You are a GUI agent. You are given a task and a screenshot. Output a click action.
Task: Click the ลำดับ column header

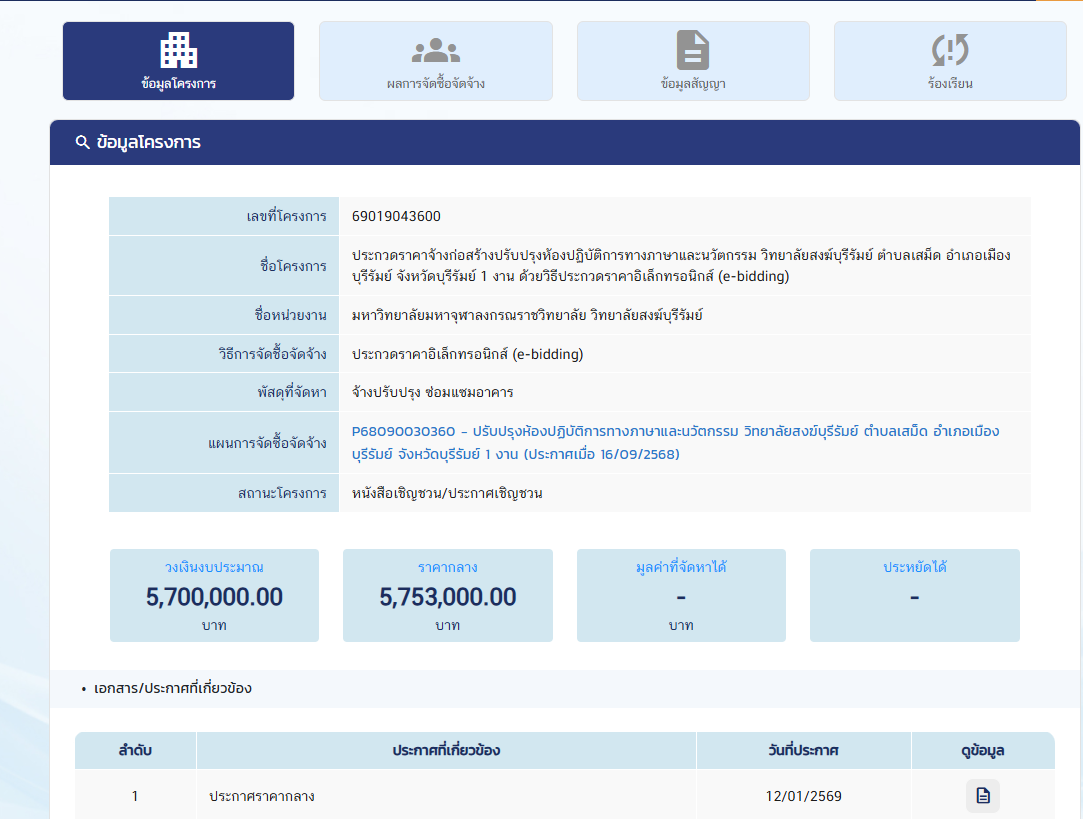click(135, 750)
